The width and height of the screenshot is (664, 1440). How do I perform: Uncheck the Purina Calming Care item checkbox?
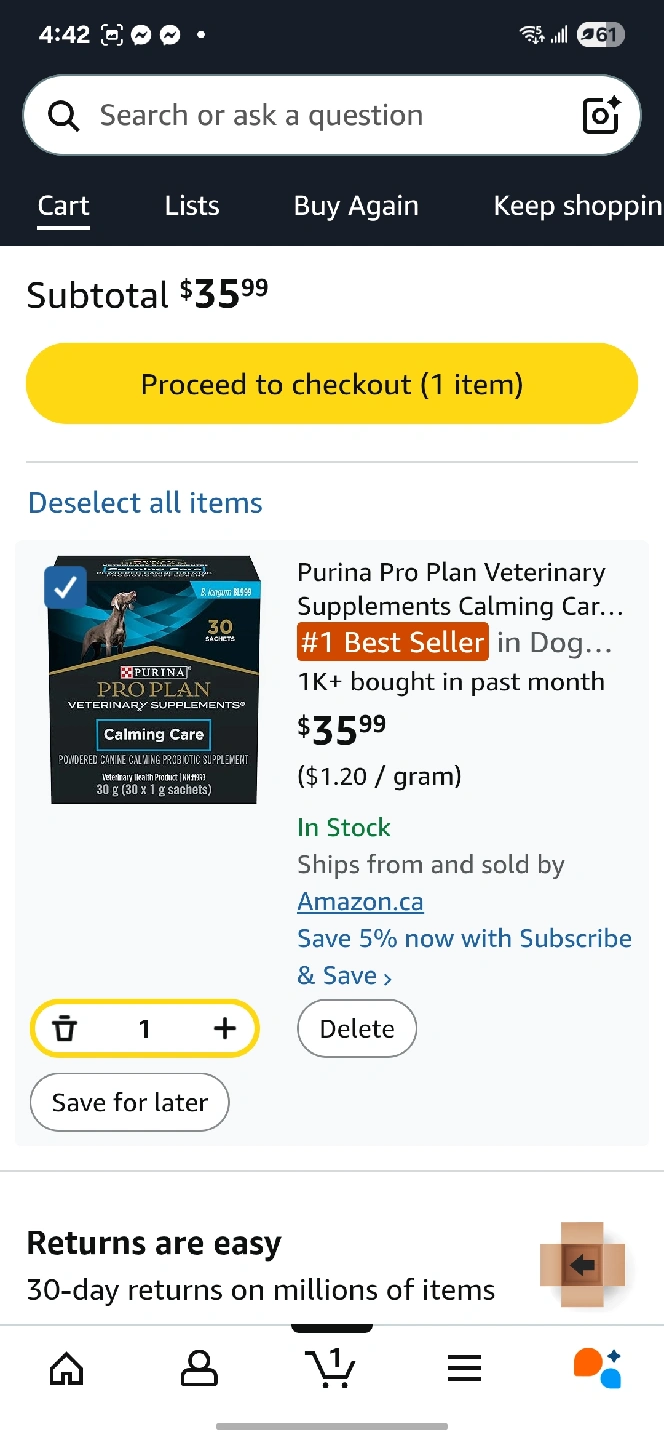65,588
